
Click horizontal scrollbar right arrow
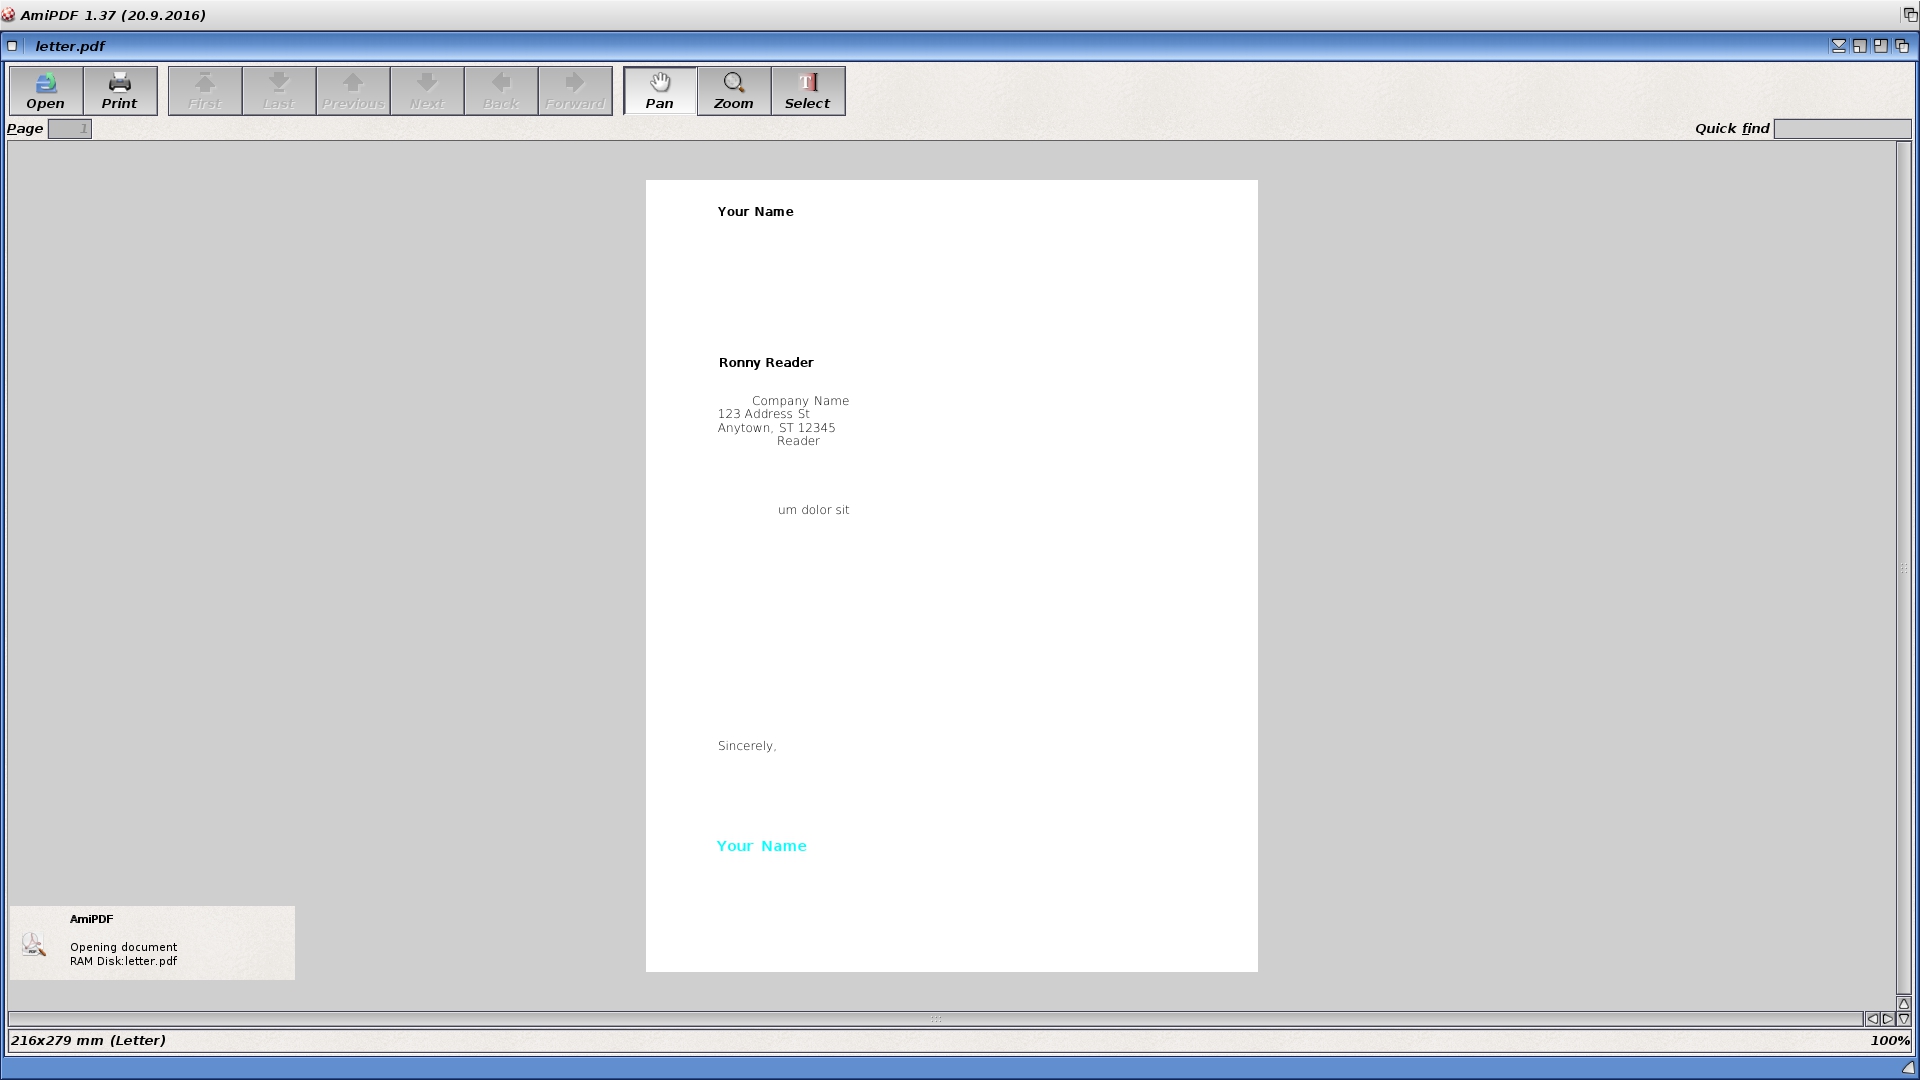pyautogui.click(x=1888, y=1019)
